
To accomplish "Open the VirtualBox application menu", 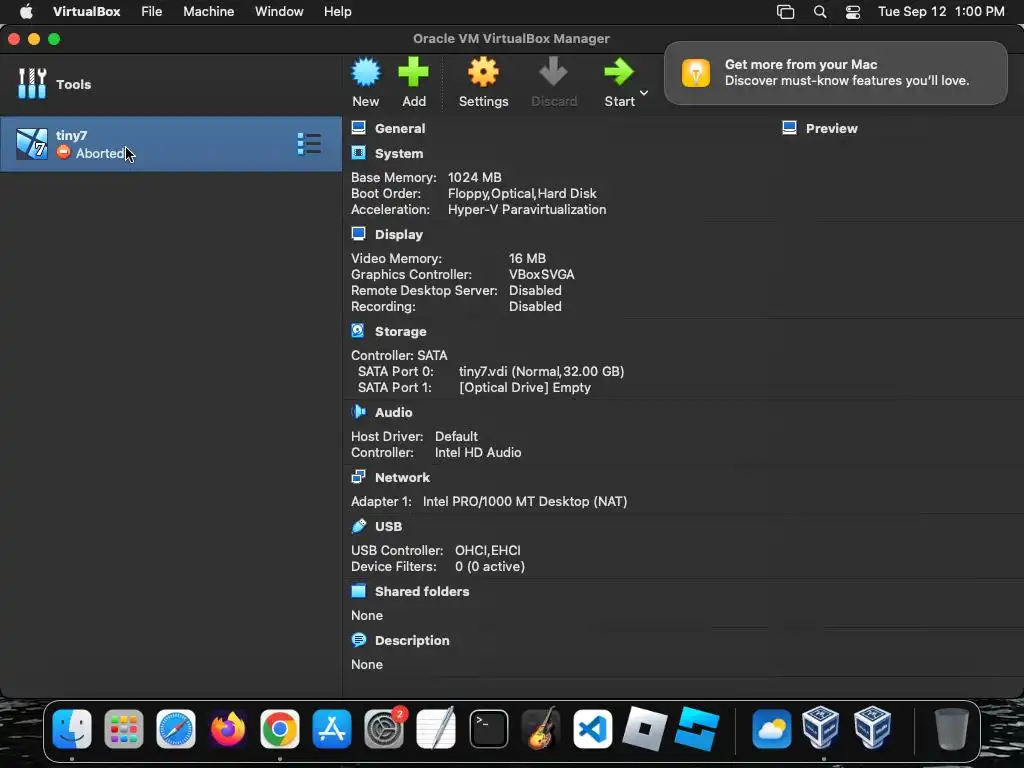I will click(86, 12).
